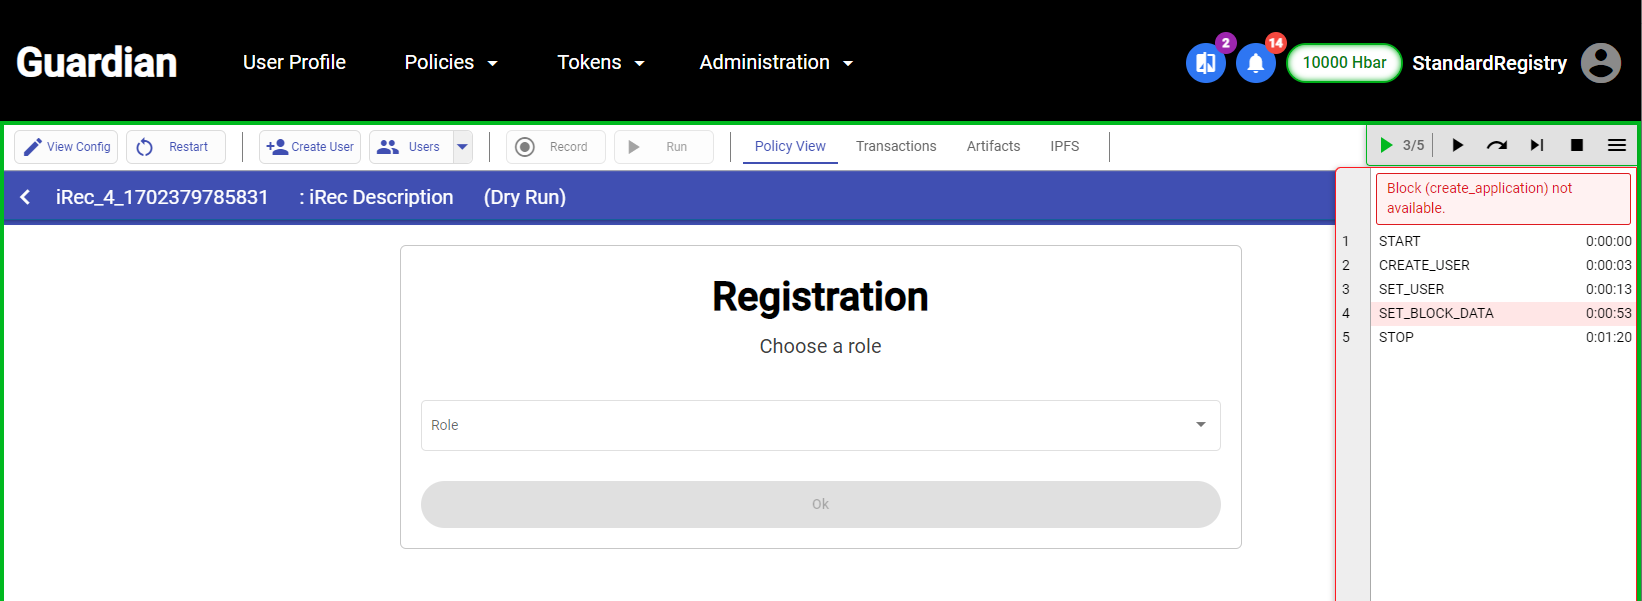Open the Role selection dropdown

coord(820,425)
